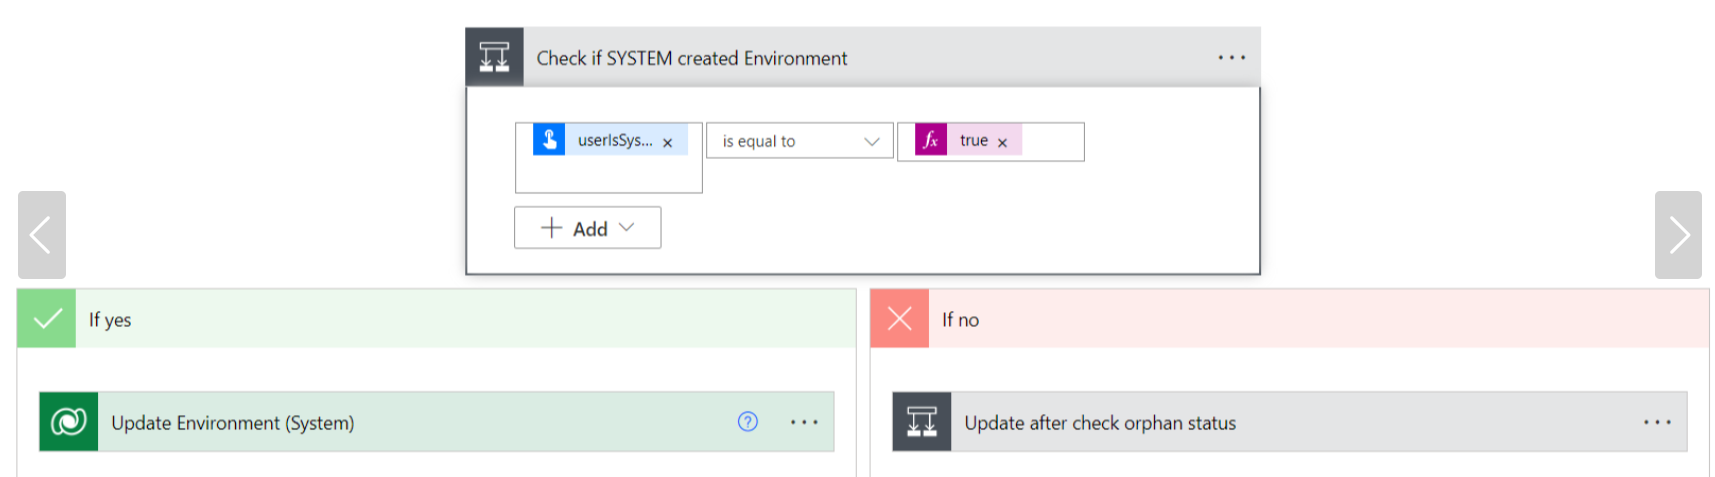Viewport: 1715px width, 477px height.
Task: Select the If yes branch header
Action: pos(437,319)
